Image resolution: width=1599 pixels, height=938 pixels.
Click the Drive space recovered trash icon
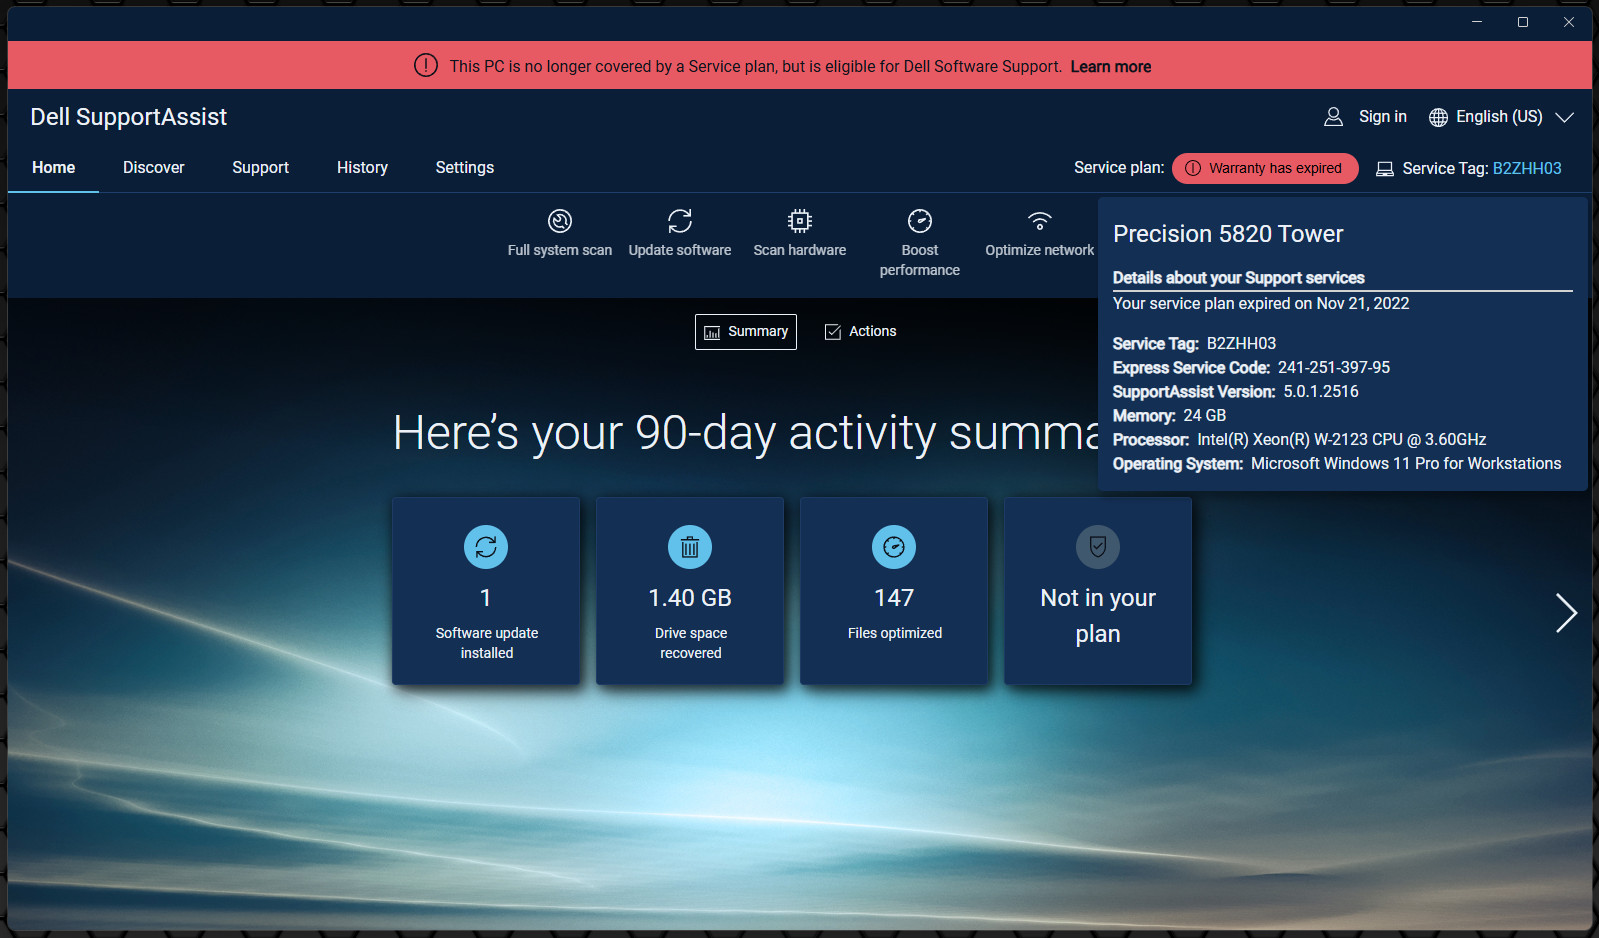click(690, 547)
